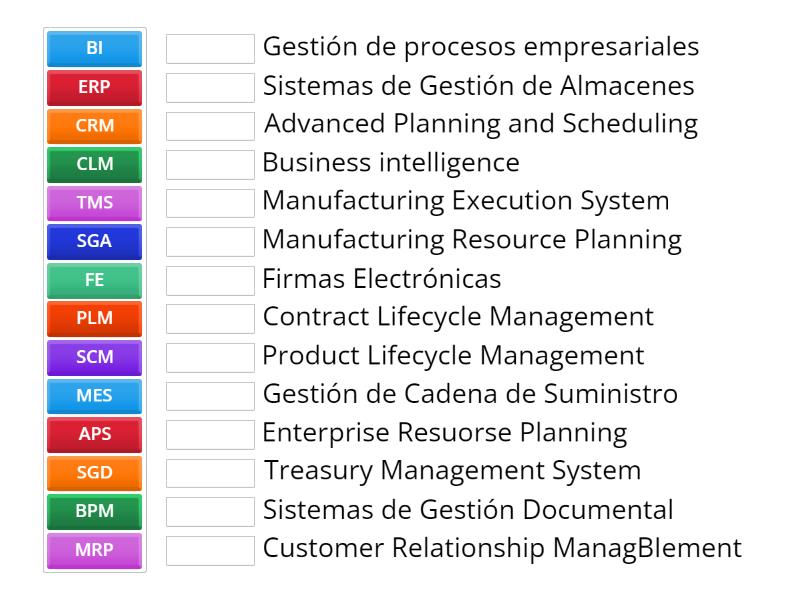Click slot beside Gestión de procesos empresariales
The height and width of the screenshot is (600, 800).
[x=210, y=48]
